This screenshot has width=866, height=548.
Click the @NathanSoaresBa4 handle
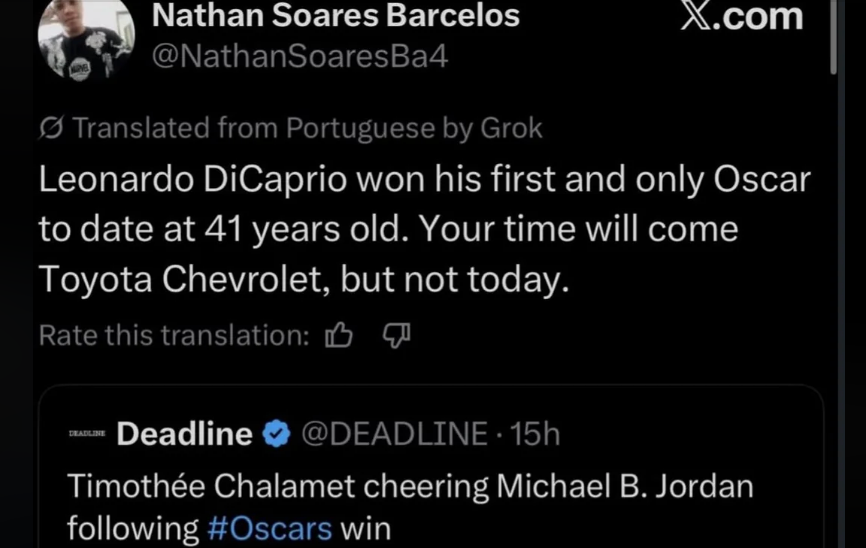coord(298,56)
